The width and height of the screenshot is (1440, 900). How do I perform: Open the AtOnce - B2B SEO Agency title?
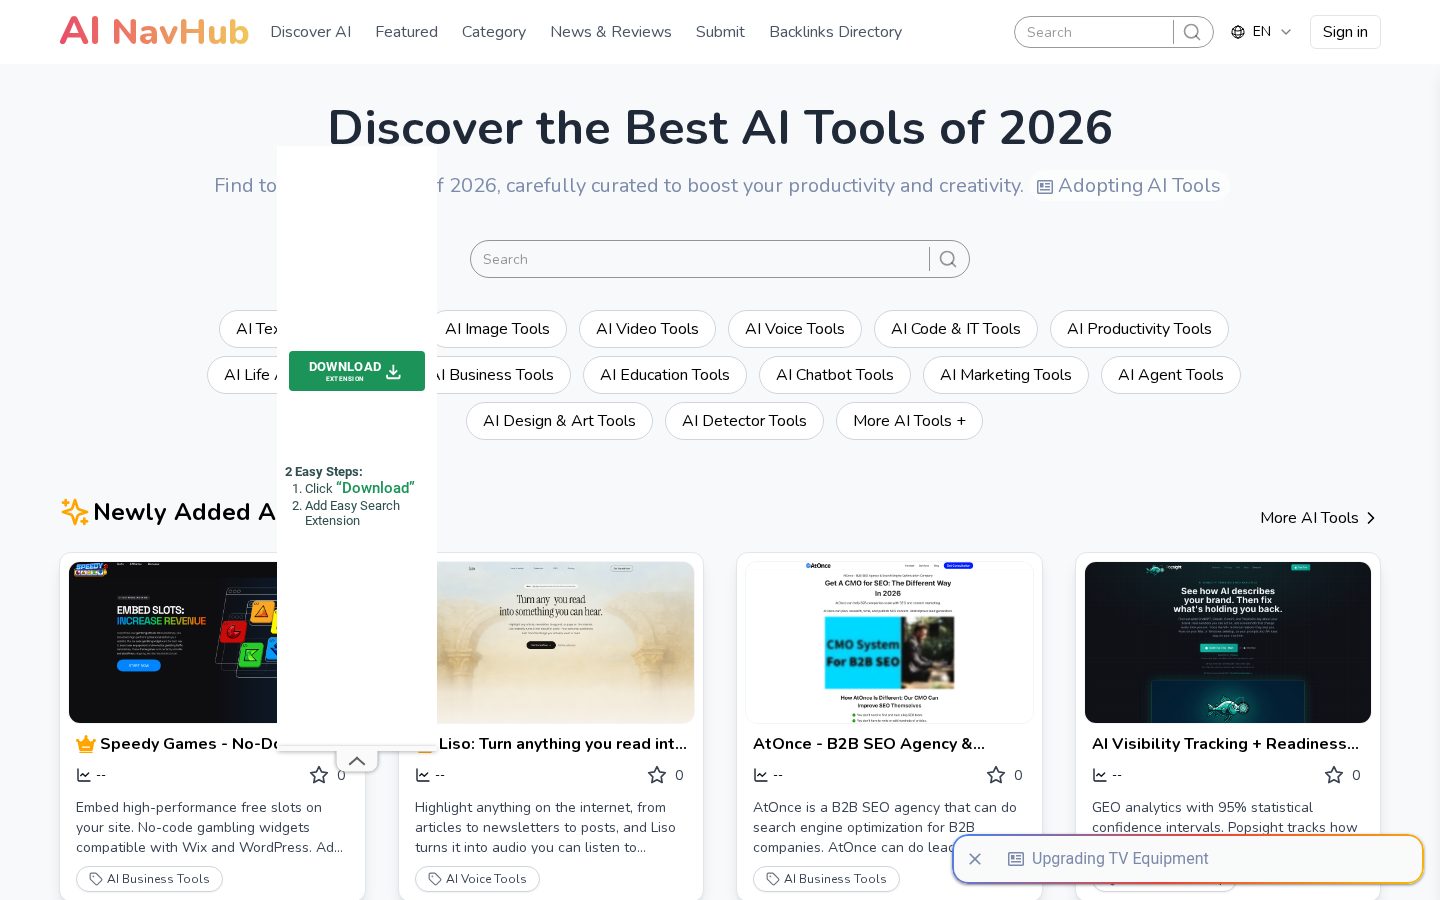pos(869,744)
